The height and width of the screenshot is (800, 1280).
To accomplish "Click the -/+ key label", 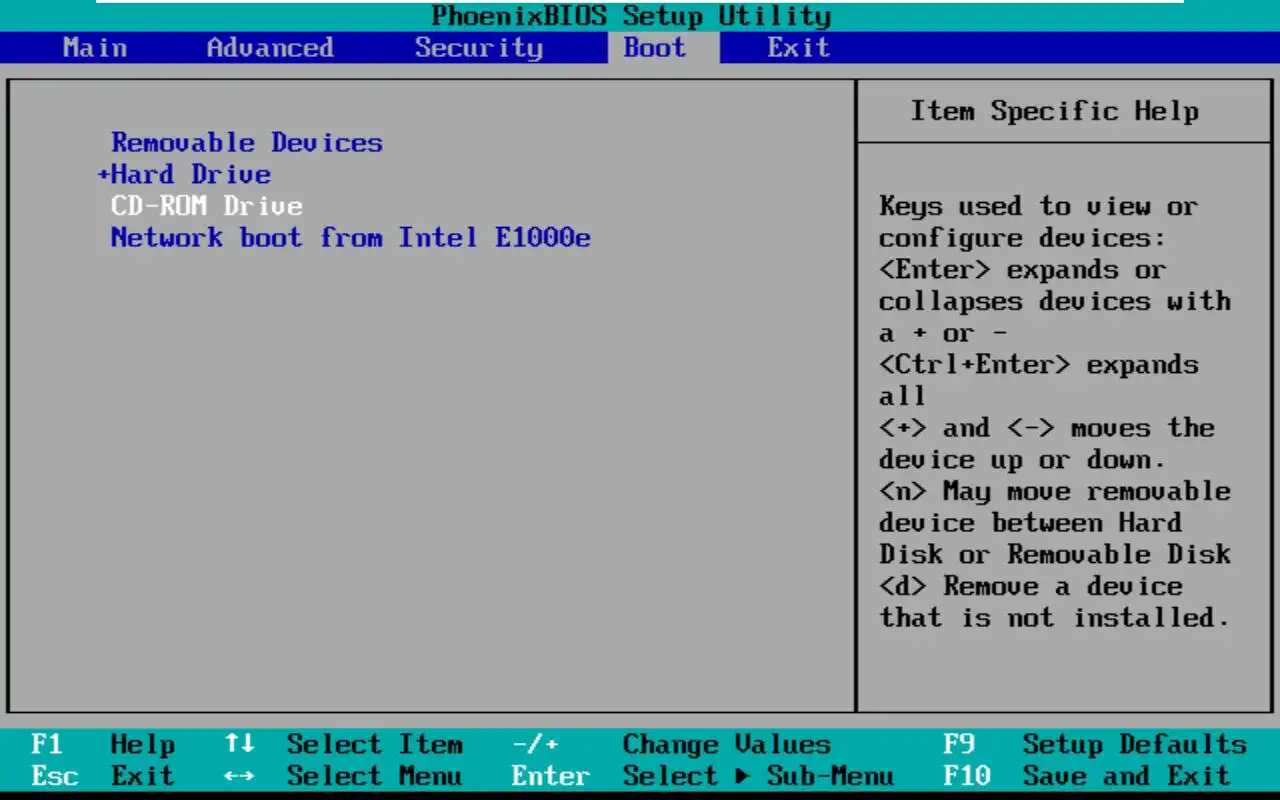I will click(535, 744).
